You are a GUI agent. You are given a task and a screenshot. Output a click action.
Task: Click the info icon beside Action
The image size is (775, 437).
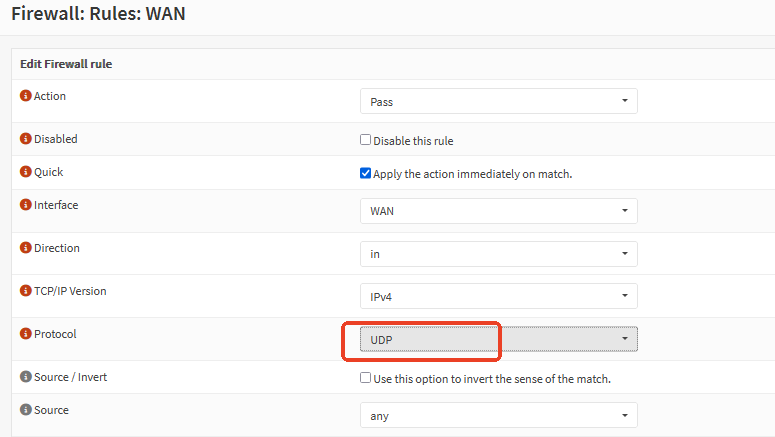26,96
